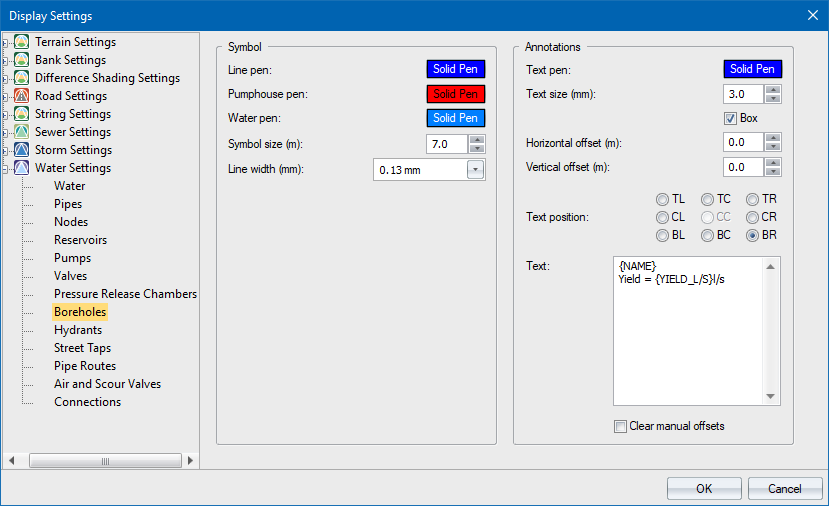Click the Water Settings tree icon
This screenshot has height=506, width=829.
click(22, 168)
